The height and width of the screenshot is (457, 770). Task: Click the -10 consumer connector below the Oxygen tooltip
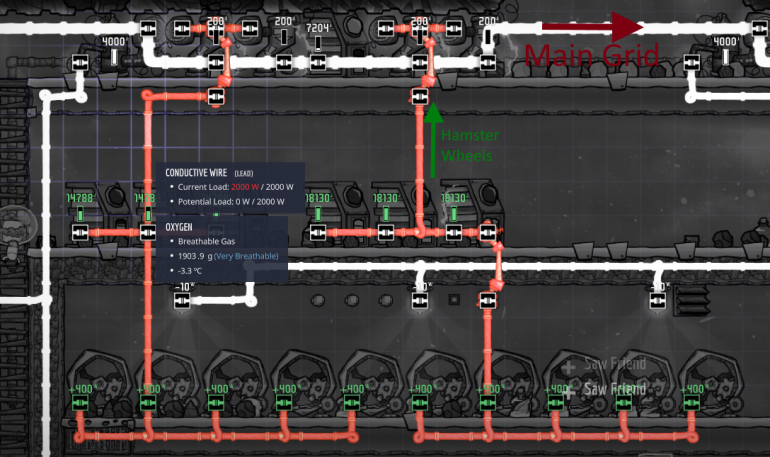[x=182, y=300]
